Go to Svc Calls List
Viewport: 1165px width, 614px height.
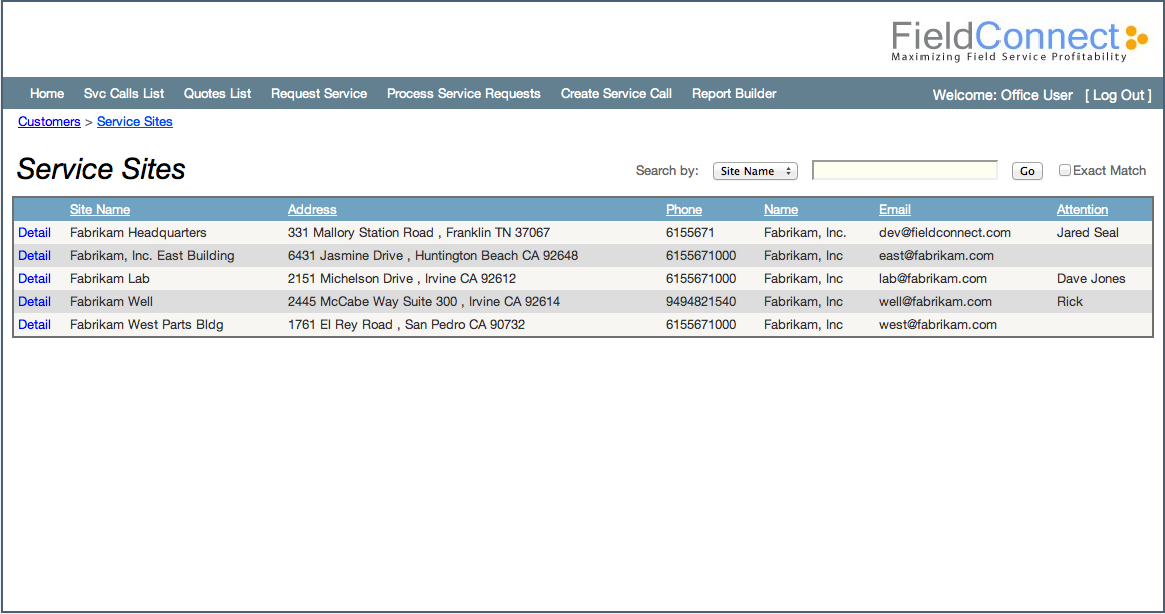124,94
